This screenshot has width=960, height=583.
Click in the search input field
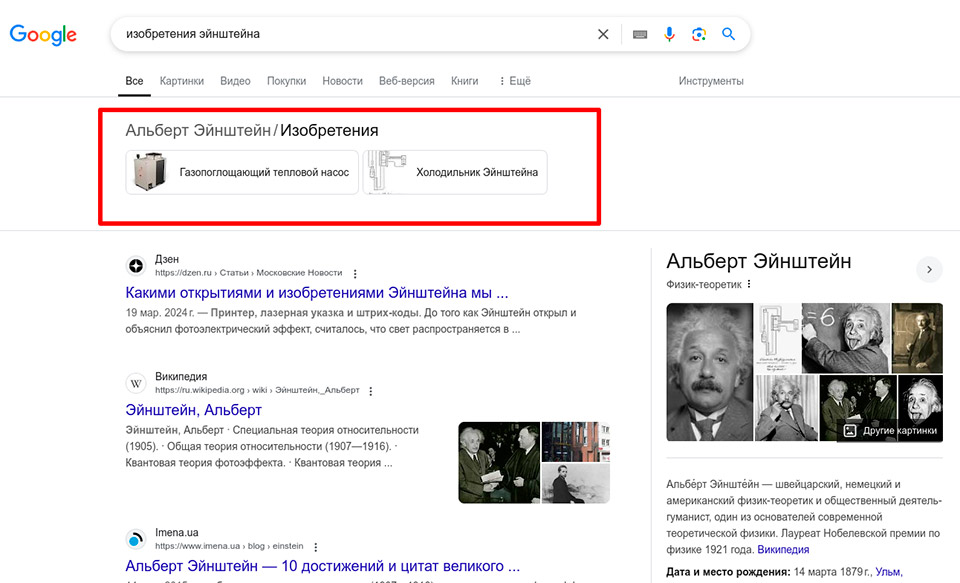[x=355, y=34]
